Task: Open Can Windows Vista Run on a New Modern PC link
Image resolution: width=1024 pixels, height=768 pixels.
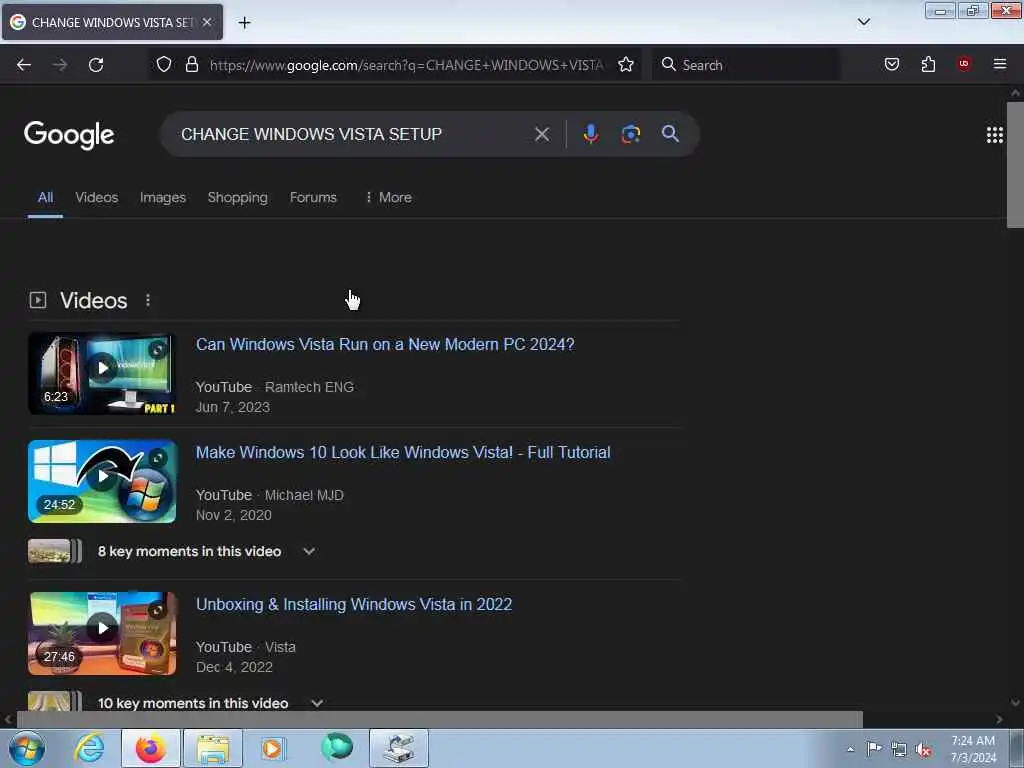Action: pyautogui.click(x=385, y=344)
